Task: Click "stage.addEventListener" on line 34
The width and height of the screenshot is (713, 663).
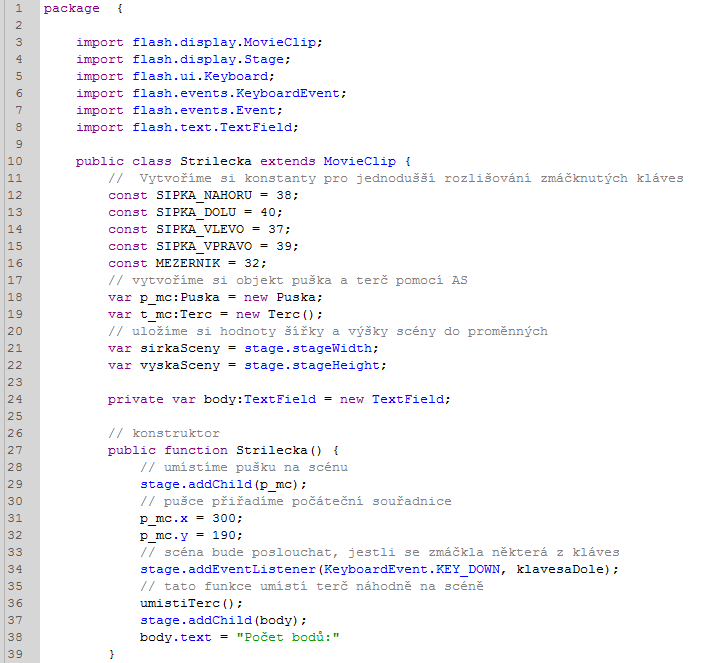Action: click(228, 569)
